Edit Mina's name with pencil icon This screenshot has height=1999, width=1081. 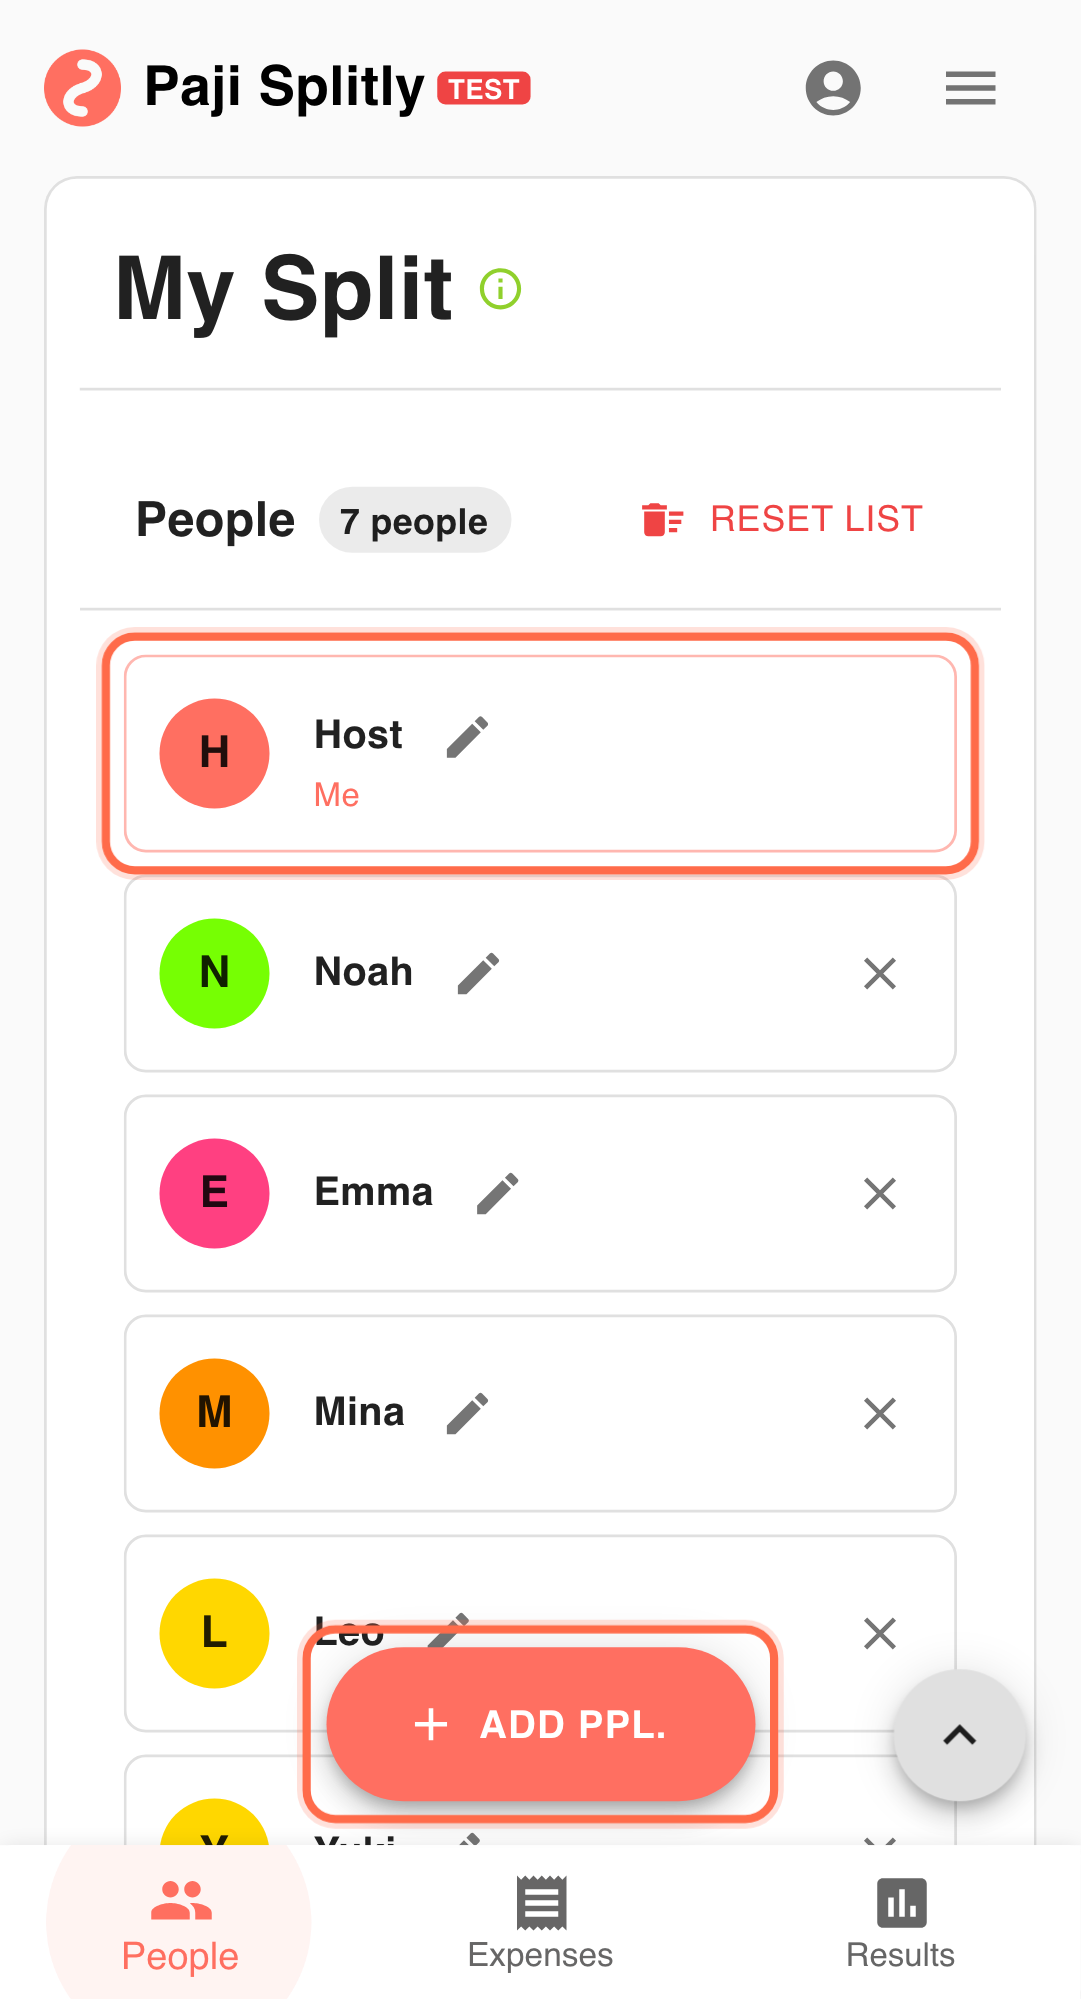point(467,1413)
